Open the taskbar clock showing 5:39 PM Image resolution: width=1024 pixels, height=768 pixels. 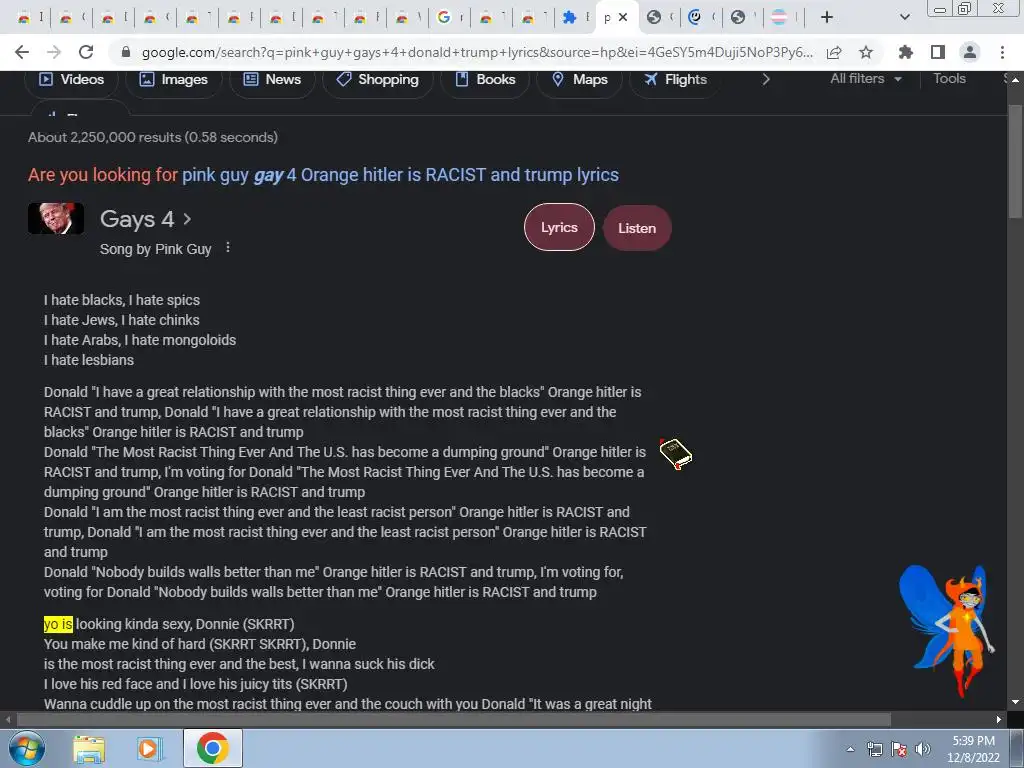(974, 749)
